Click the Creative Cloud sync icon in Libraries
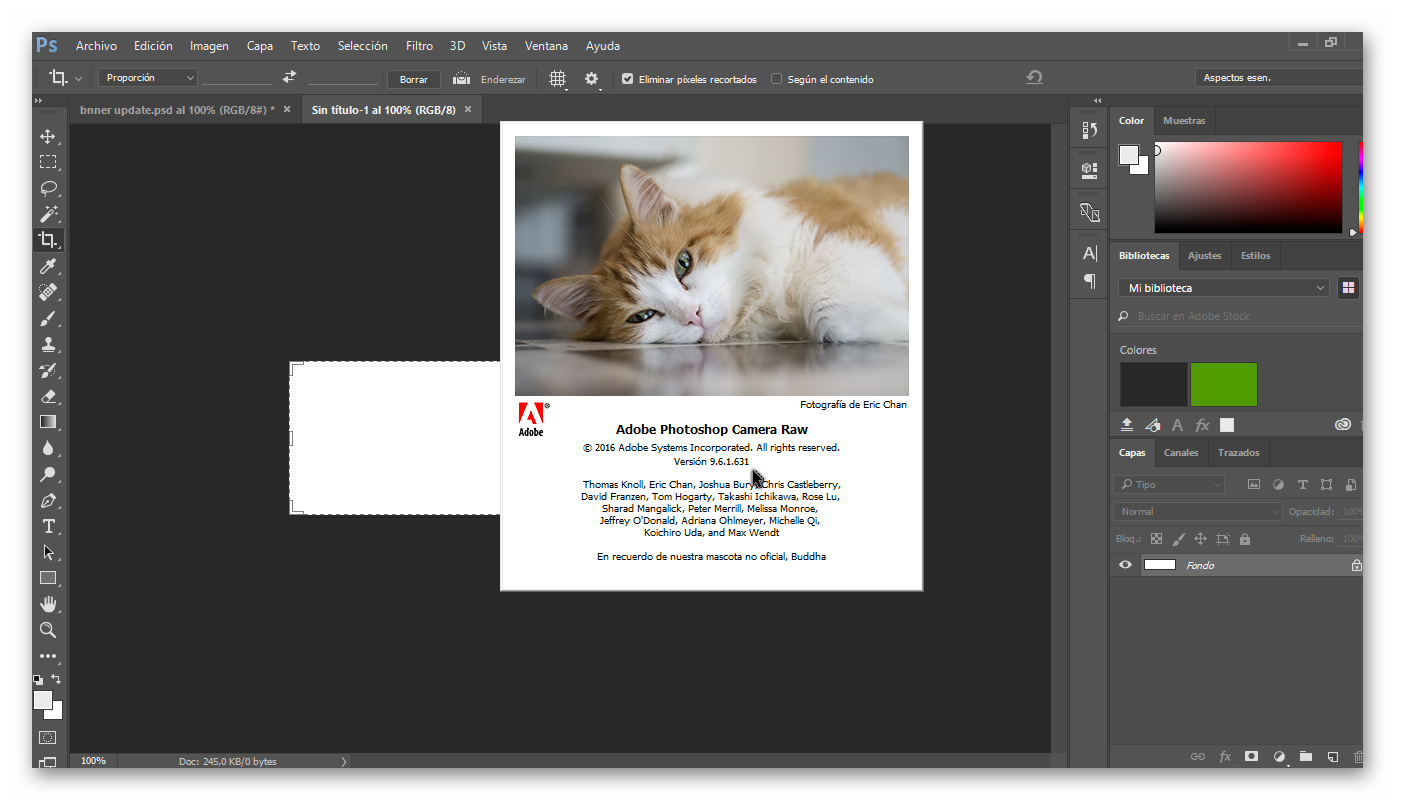 tap(1343, 425)
